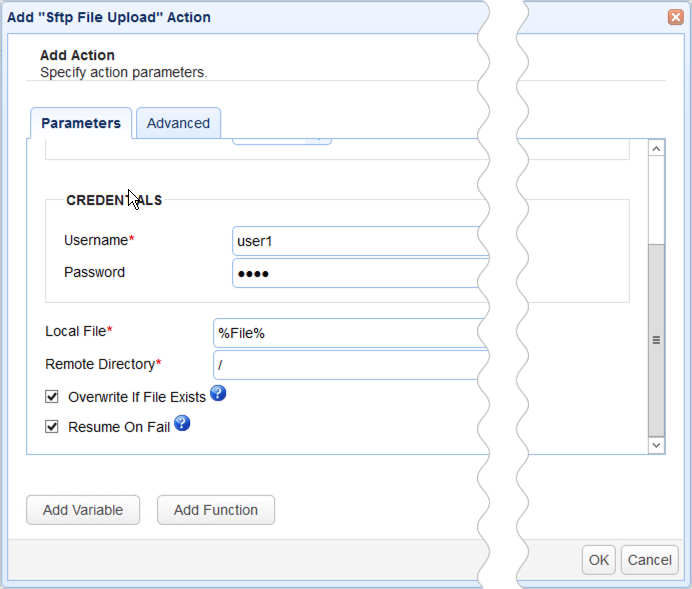The height and width of the screenshot is (589, 692).
Task: Uncheck Overwrite If File Exists checkbox
Action: [x=52, y=396]
